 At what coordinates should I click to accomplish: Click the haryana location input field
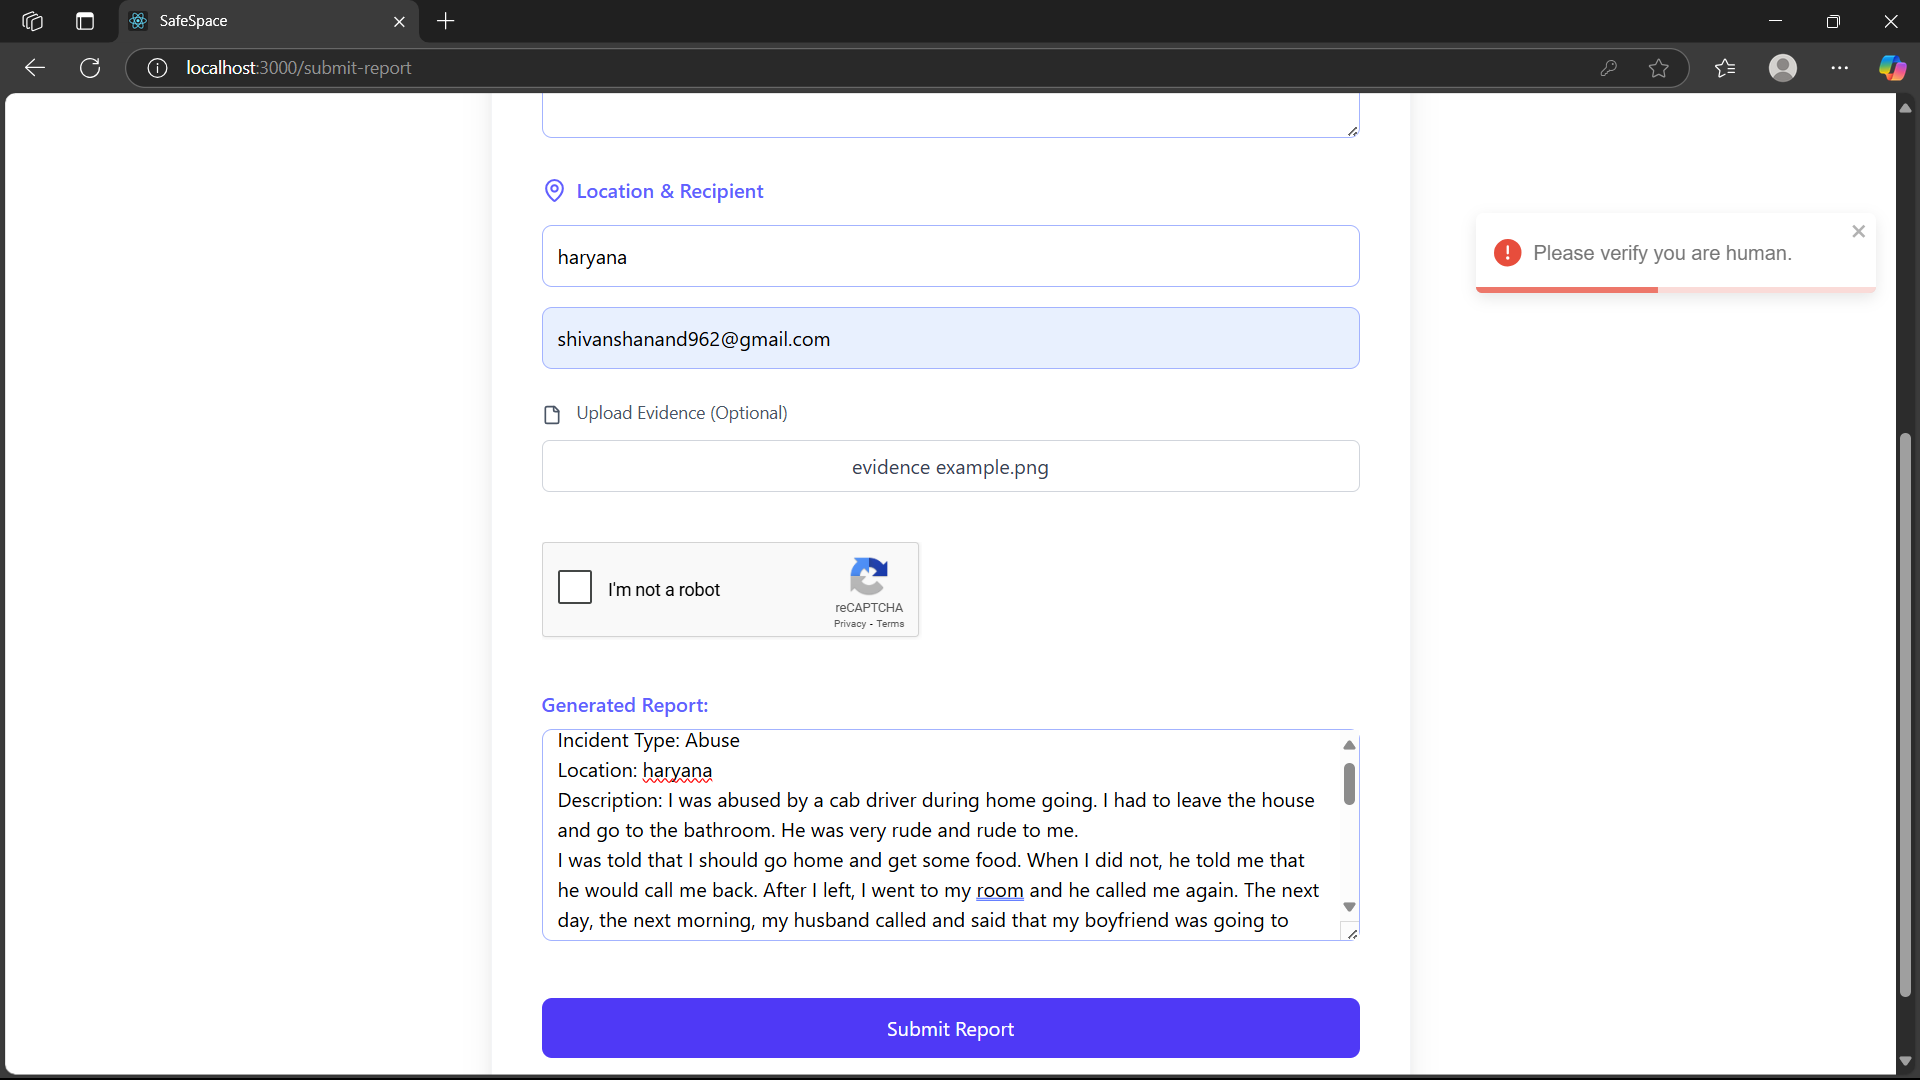(x=950, y=257)
